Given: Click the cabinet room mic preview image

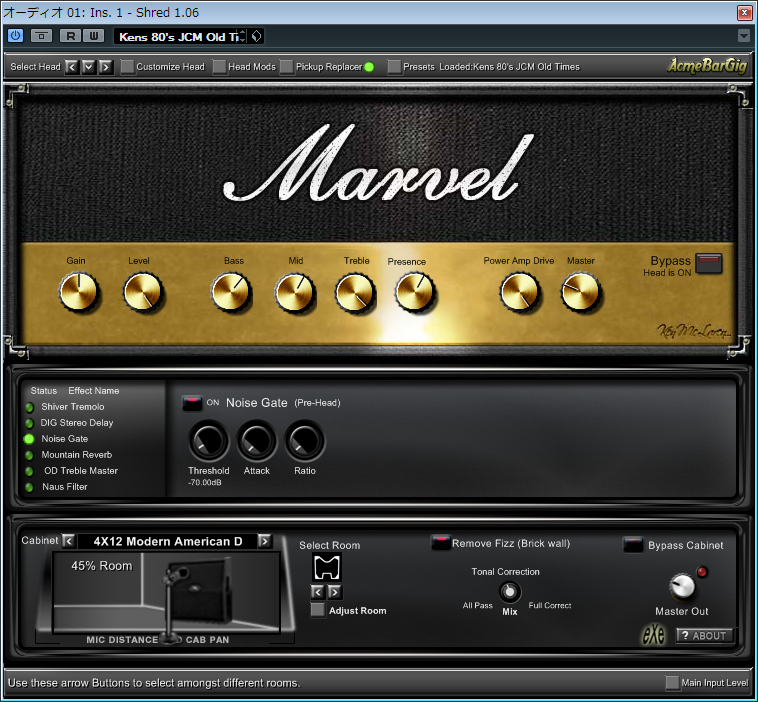Looking at the screenshot, I should coord(166,592).
